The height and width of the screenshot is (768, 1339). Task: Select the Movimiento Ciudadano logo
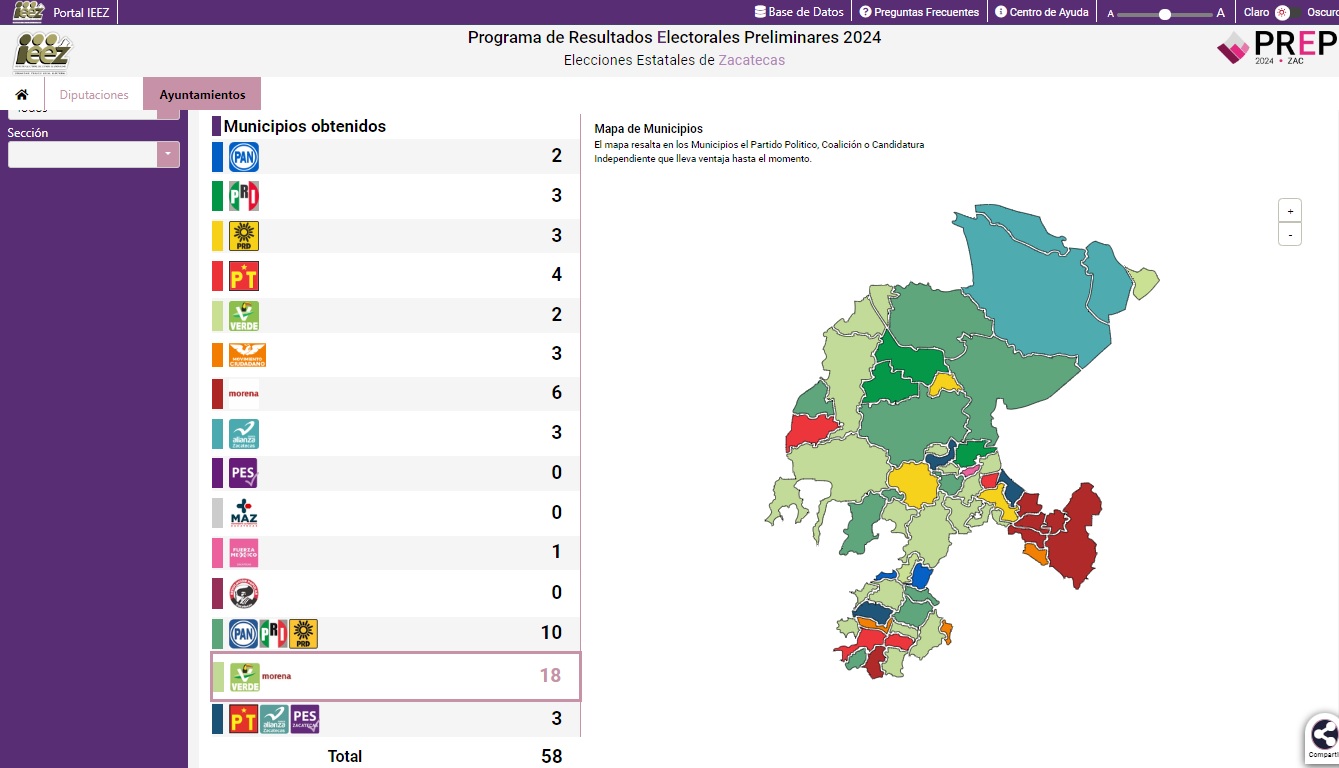click(x=247, y=354)
